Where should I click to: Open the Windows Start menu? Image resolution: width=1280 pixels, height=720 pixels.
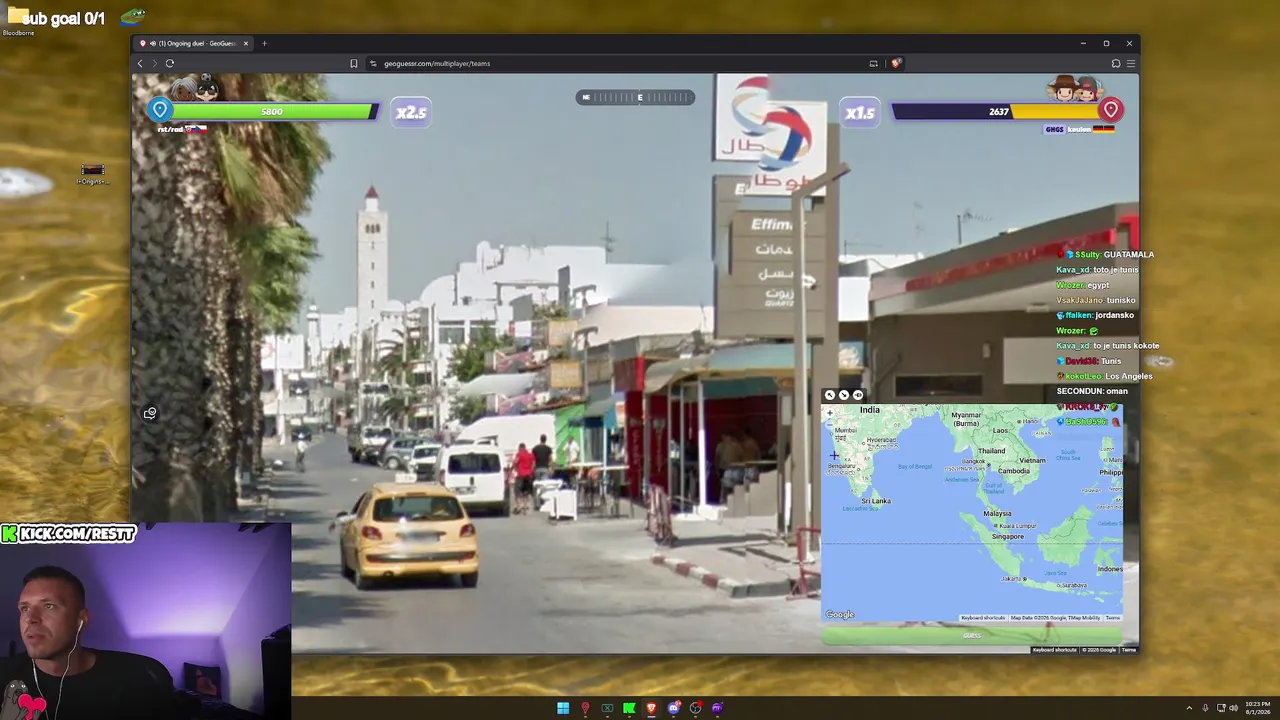[x=563, y=708]
